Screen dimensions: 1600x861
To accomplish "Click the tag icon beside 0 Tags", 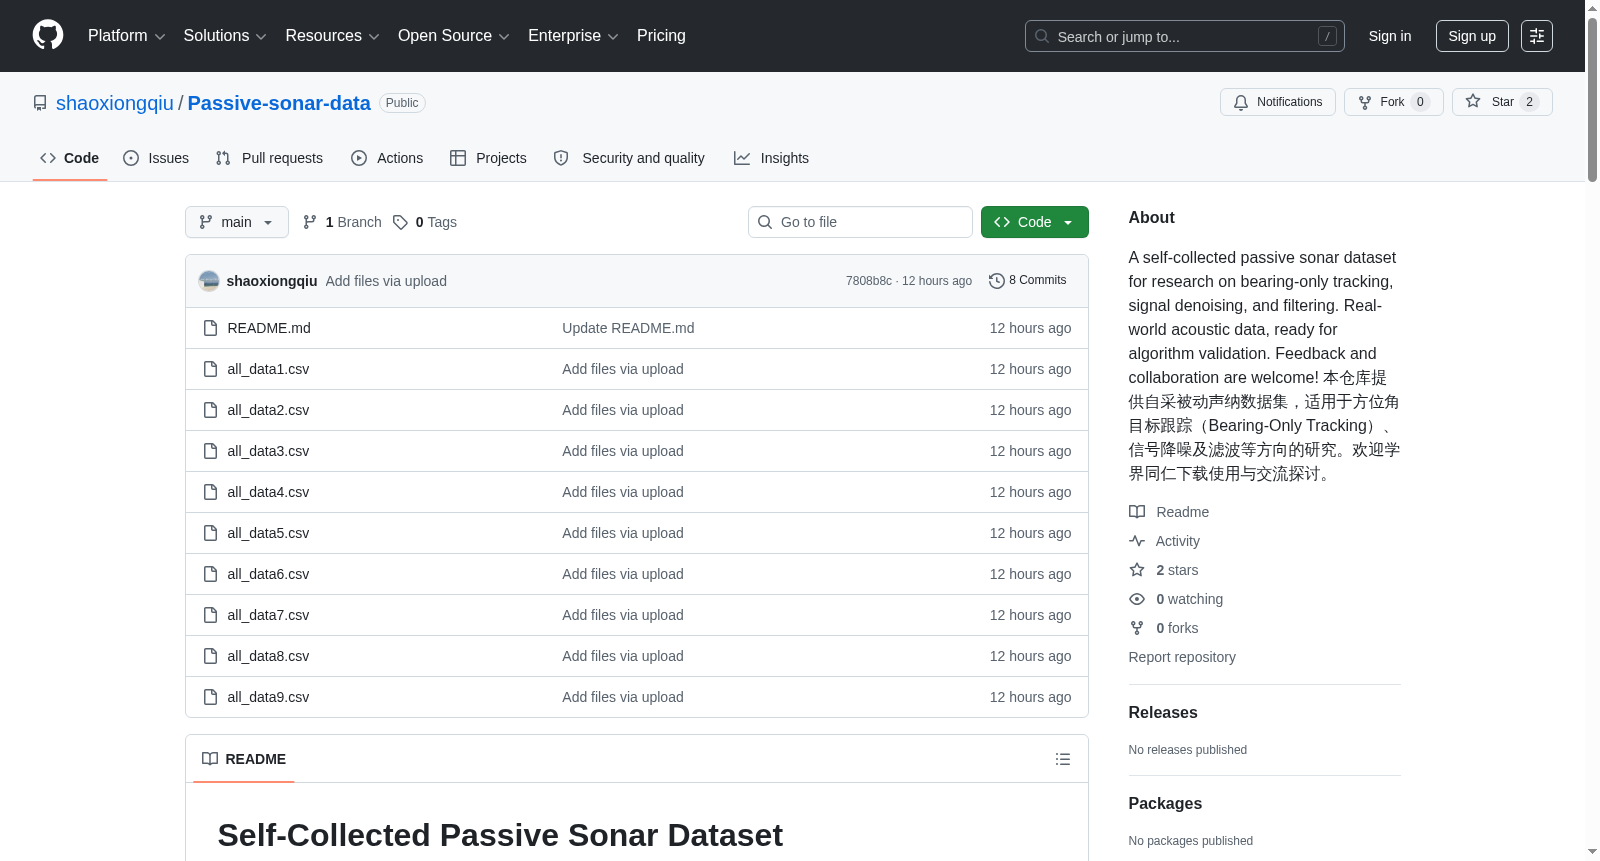I will (x=400, y=222).
